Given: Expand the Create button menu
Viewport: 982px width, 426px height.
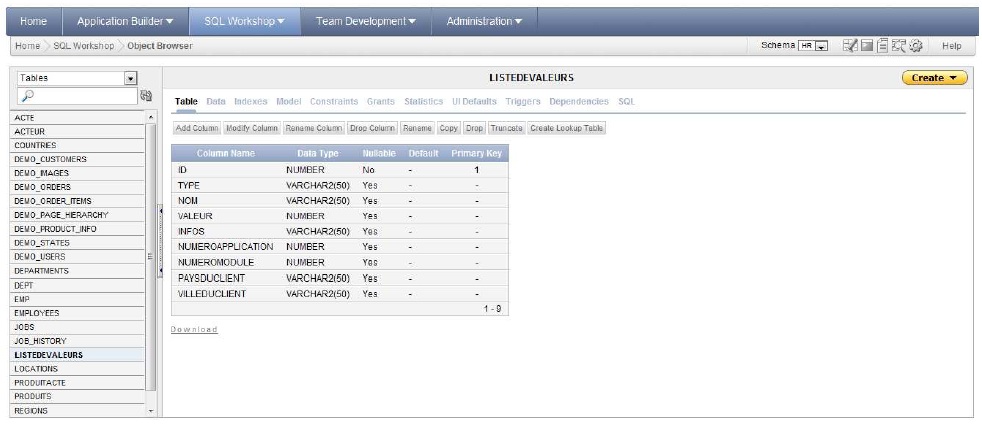Looking at the screenshot, I should click(934, 78).
